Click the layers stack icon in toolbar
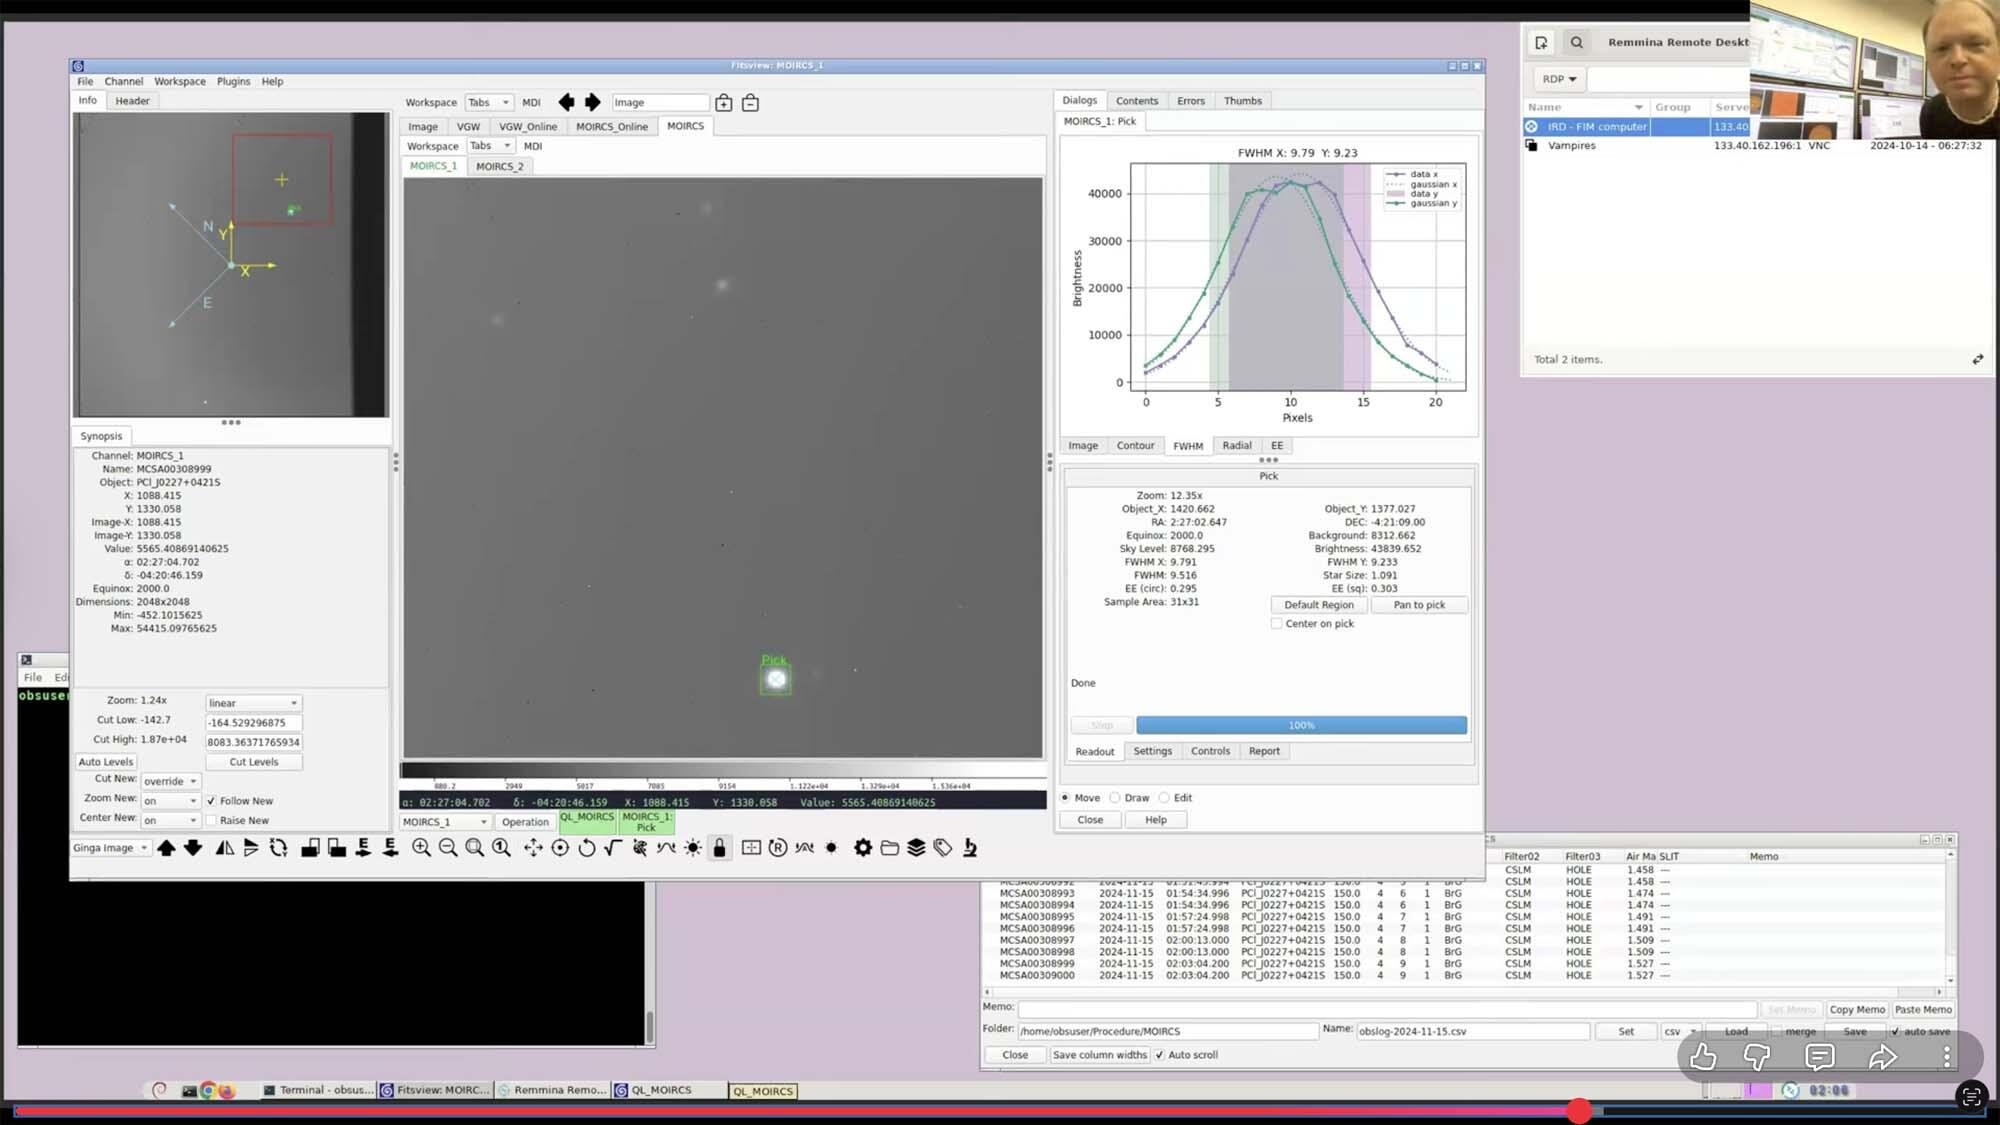 [x=916, y=848]
